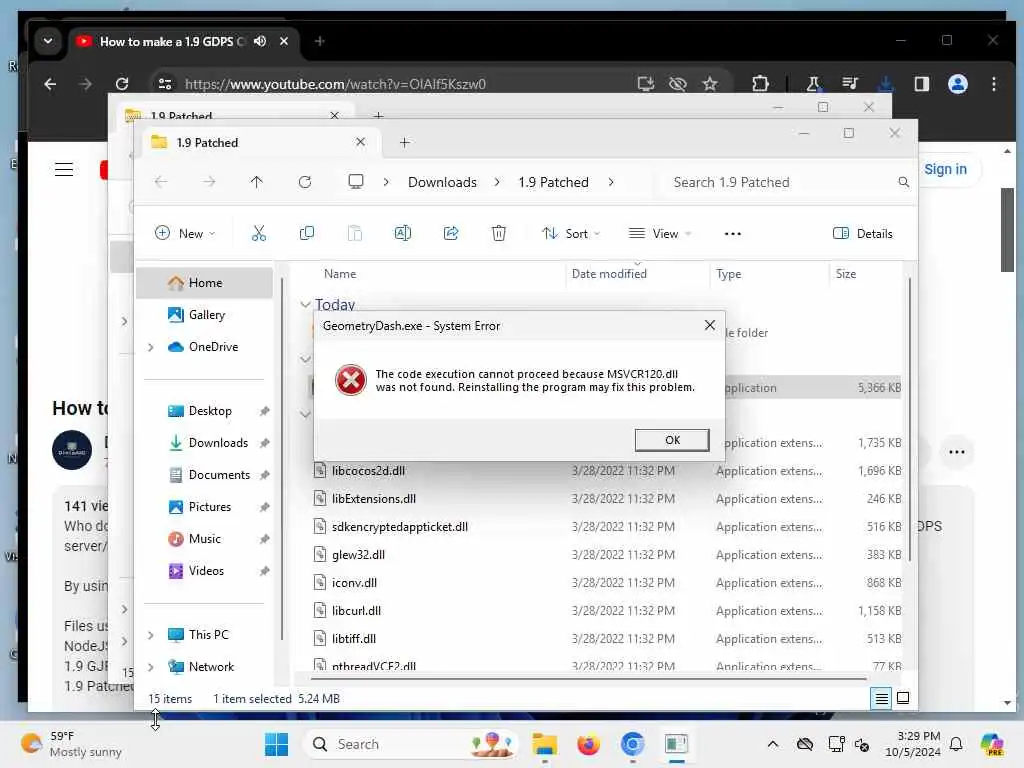
Task: Click the This PC monitor icon in address bar
Action: tap(356, 182)
